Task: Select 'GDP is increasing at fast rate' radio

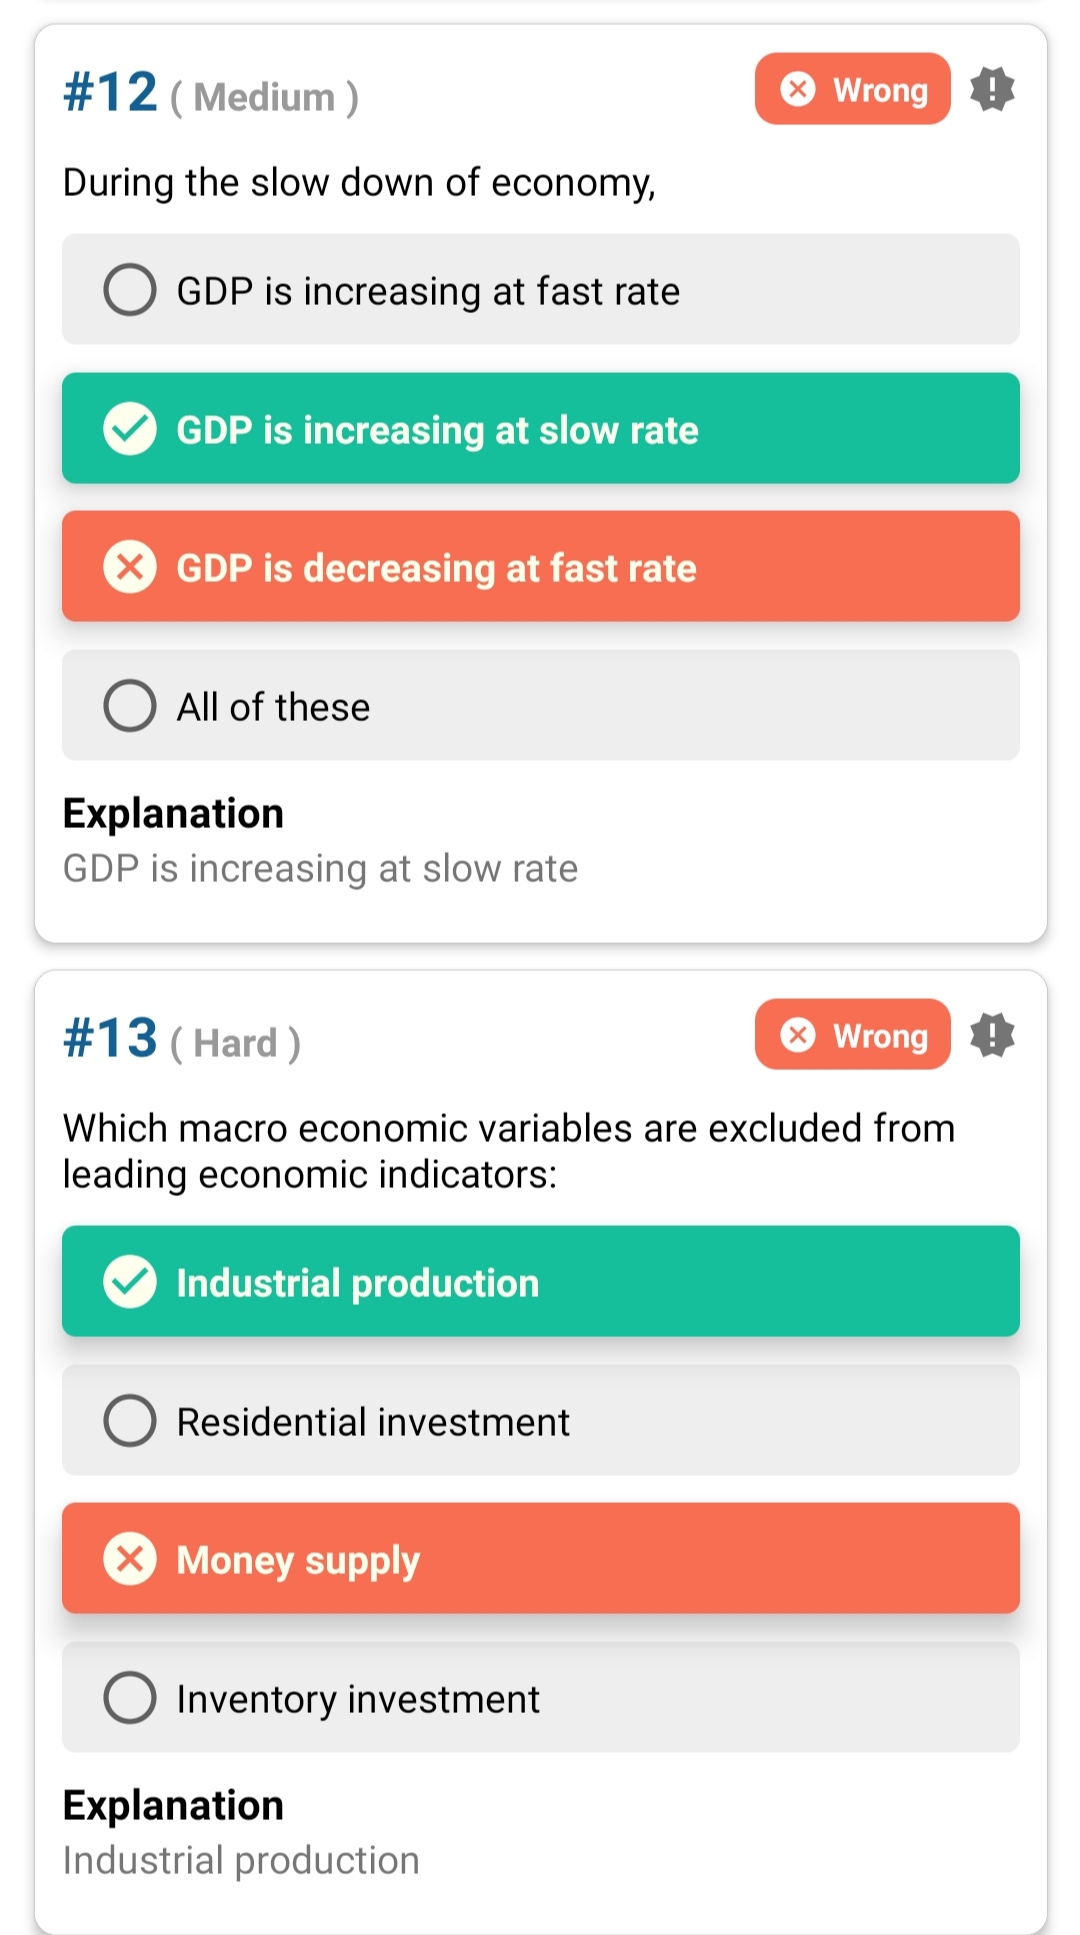Action: 130,290
